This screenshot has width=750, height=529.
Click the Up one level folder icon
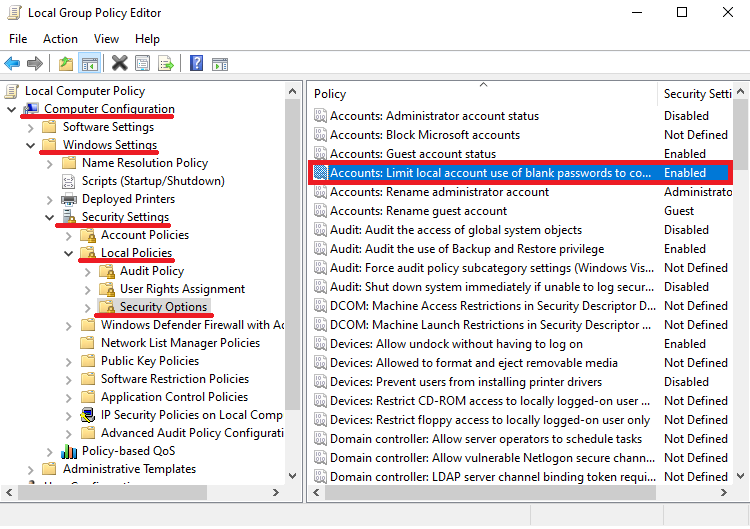66,63
